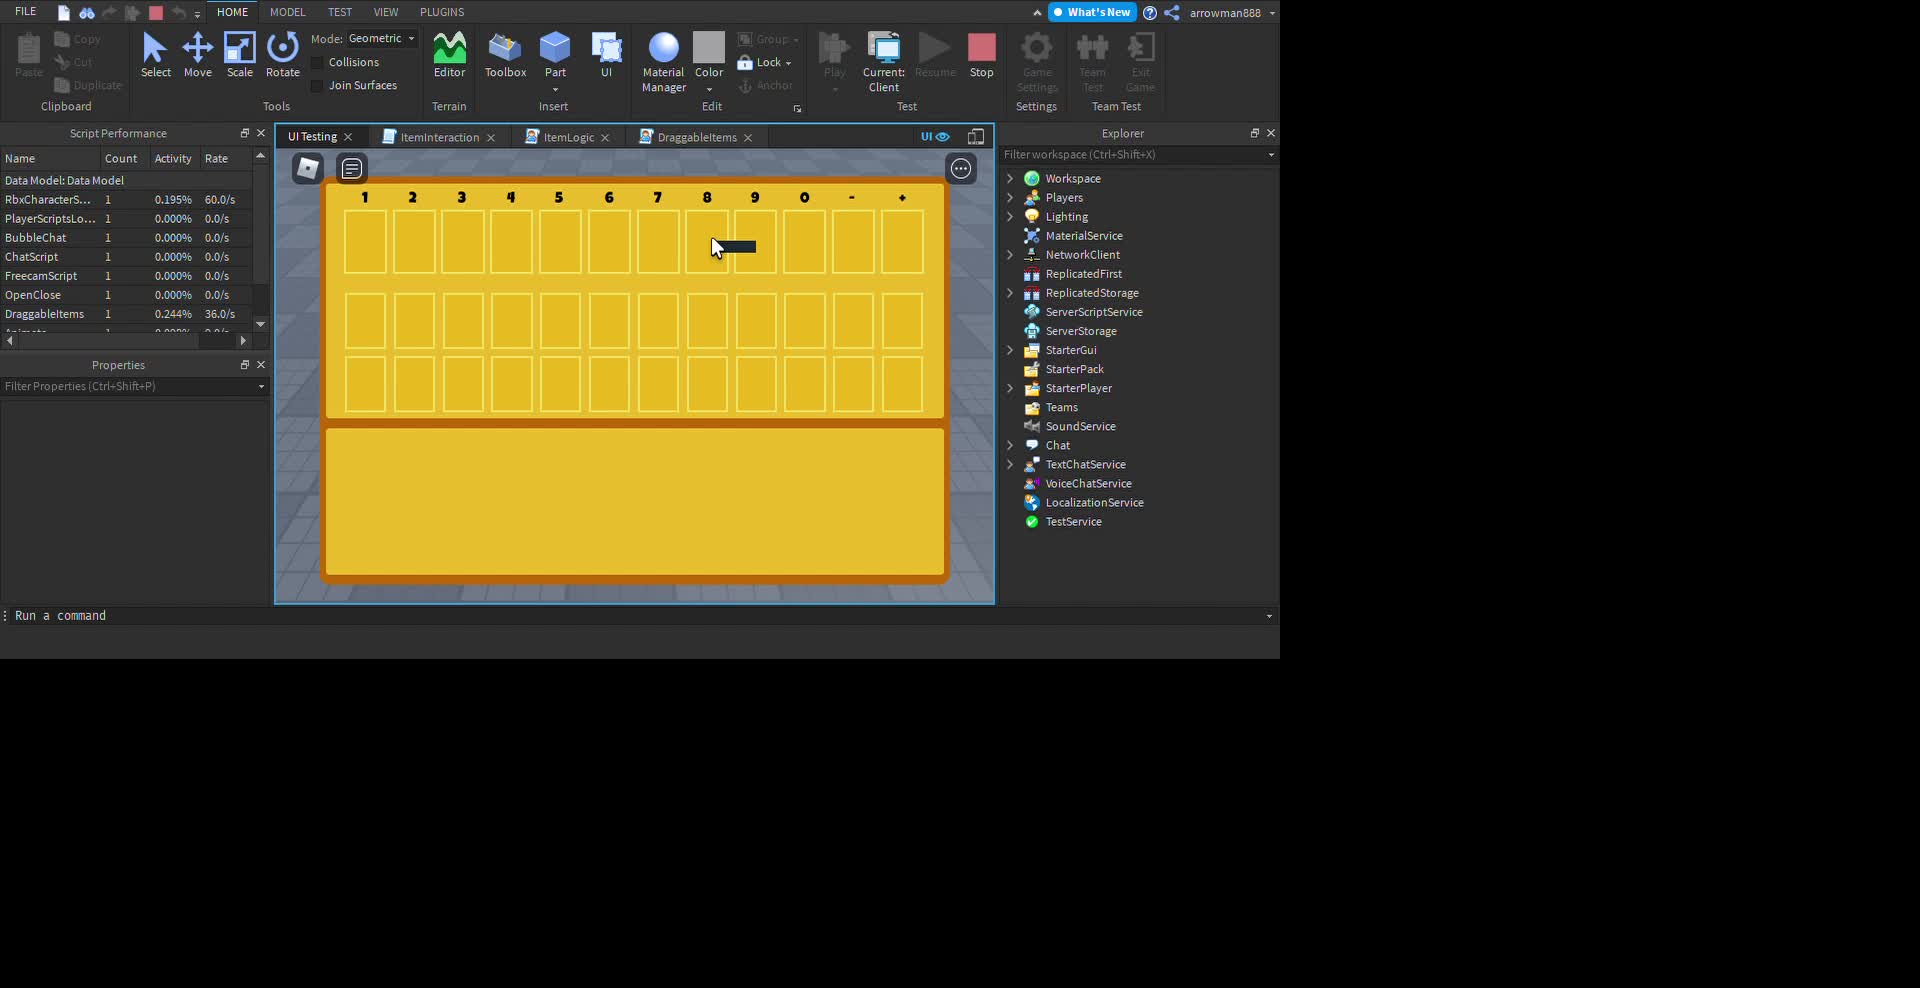Expand the Workspace tree node
1920x988 pixels.
[x=1010, y=179]
